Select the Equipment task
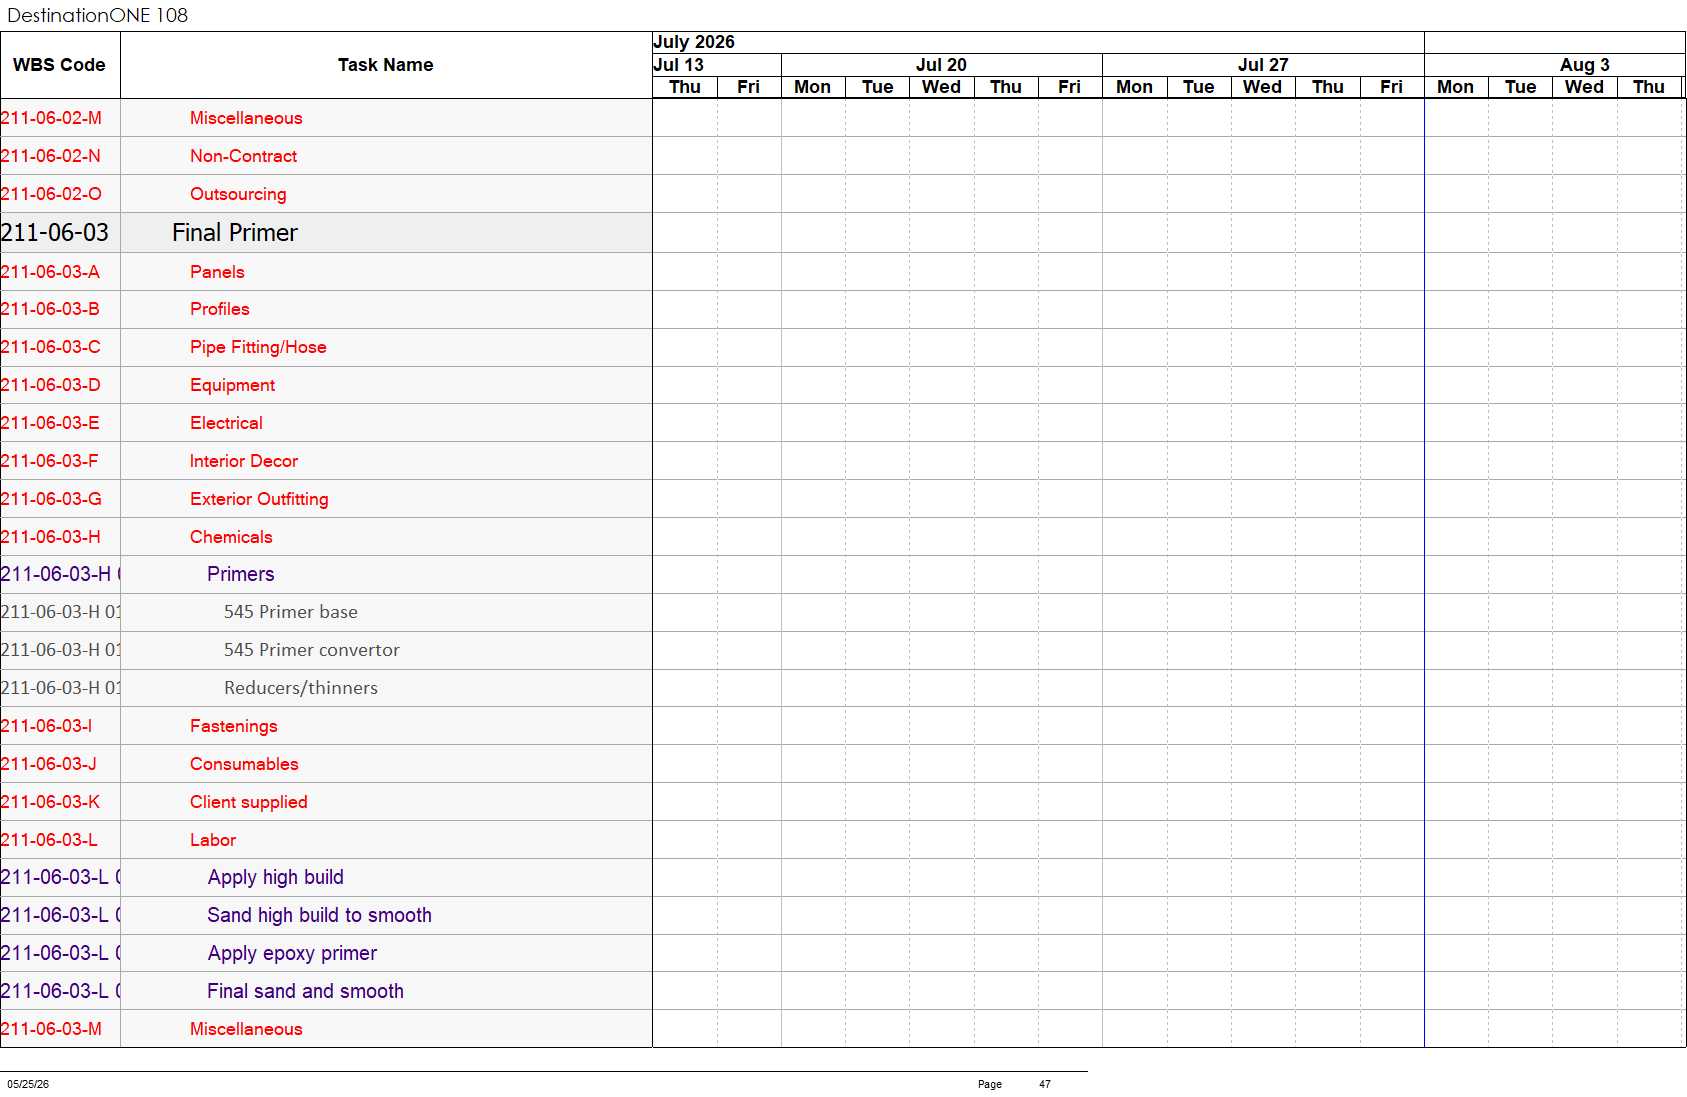1687x1097 pixels. (232, 385)
